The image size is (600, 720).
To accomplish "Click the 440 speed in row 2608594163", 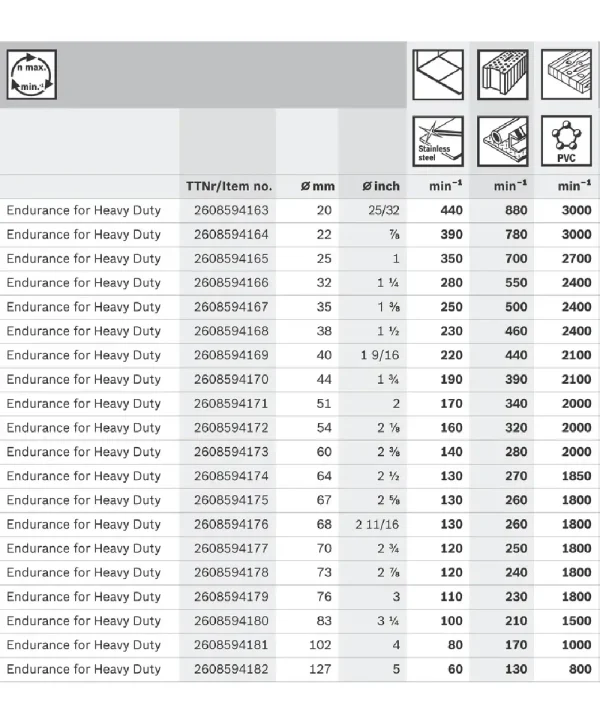I will coord(452,210).
